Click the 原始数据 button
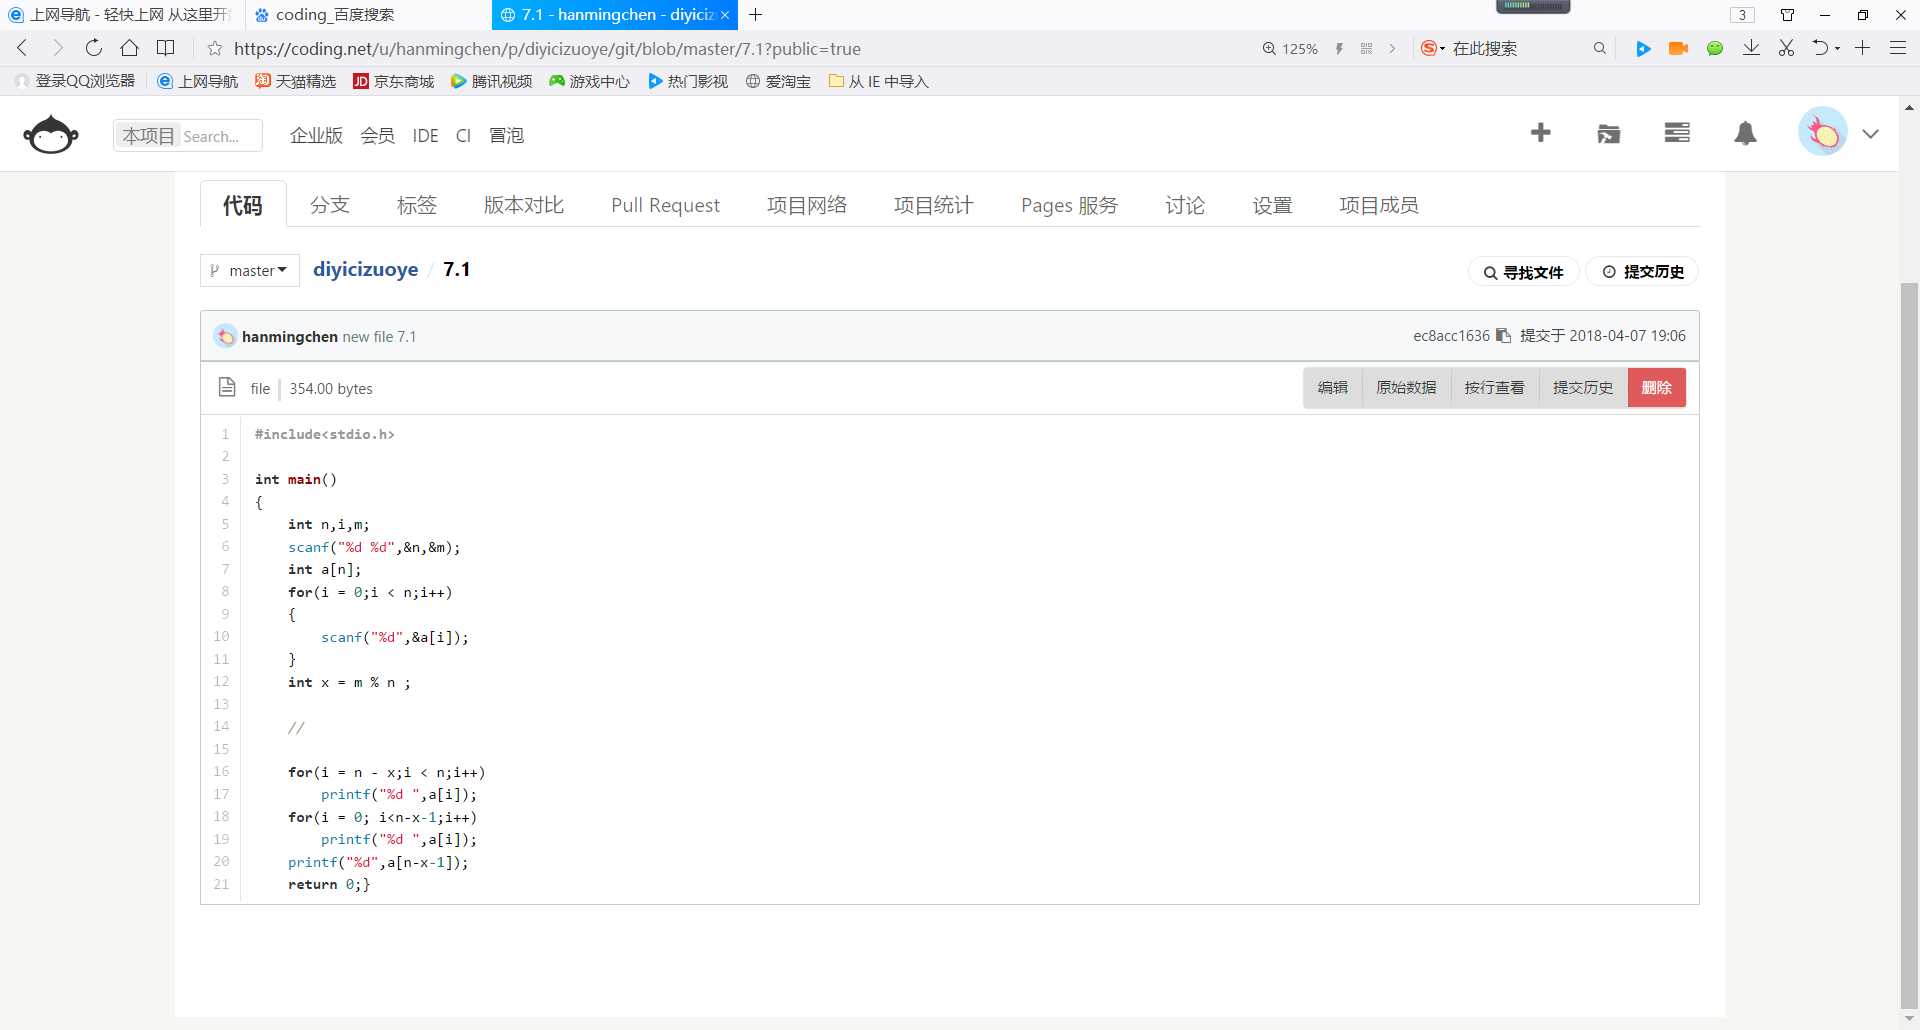 (x=1406, y=388)
